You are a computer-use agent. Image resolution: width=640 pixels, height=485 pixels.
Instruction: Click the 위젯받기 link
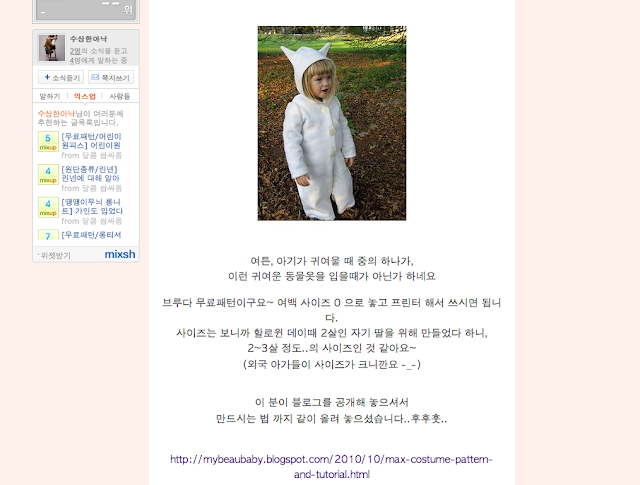[55, 256]
